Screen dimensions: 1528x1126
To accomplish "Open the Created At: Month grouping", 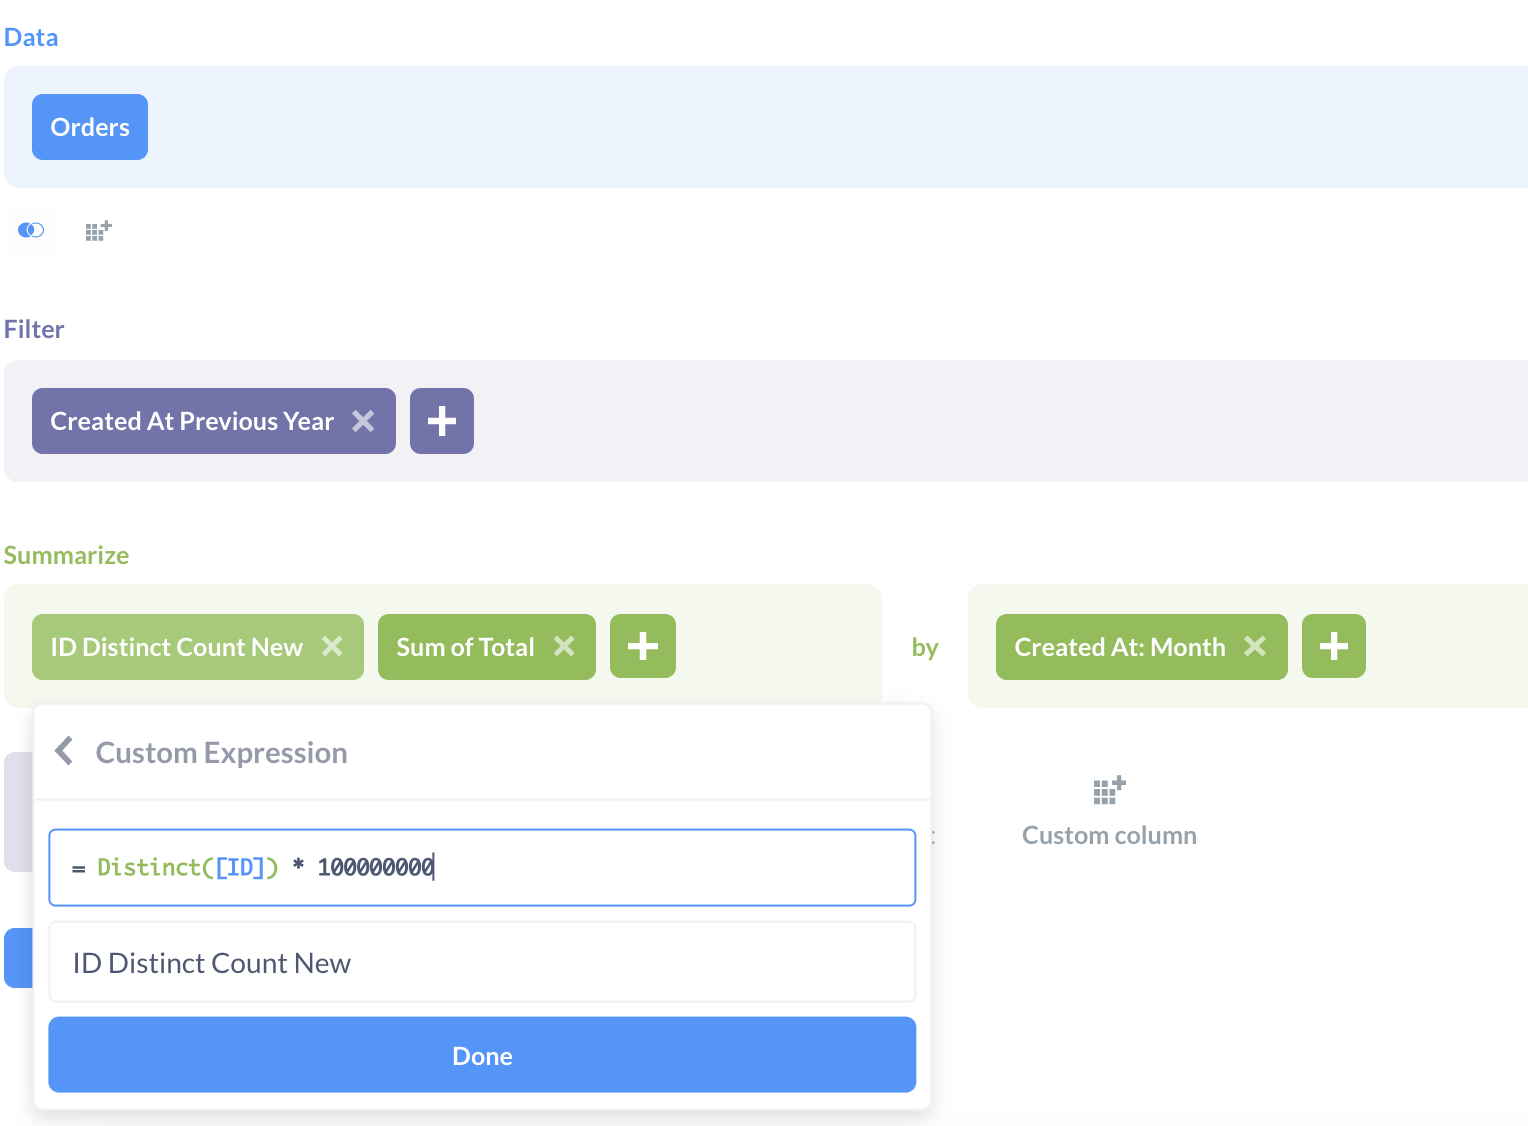I will click(x=1120, y=647).
